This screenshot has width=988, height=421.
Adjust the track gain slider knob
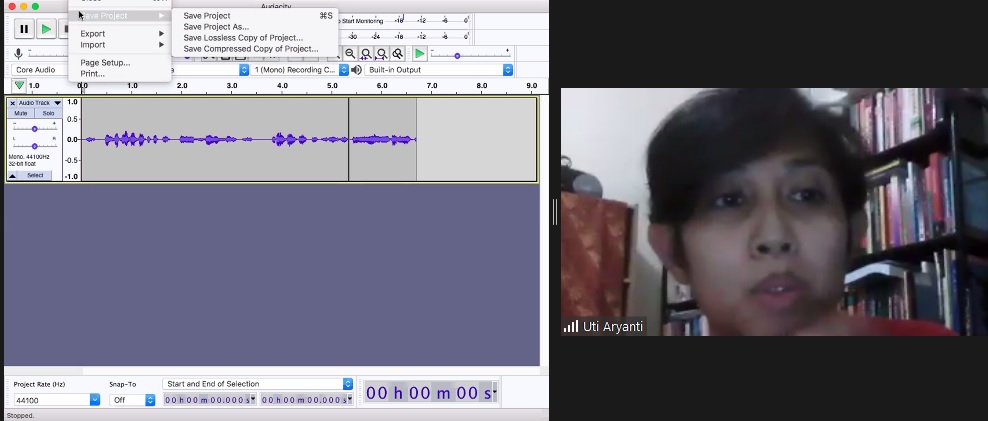(35, 129)
